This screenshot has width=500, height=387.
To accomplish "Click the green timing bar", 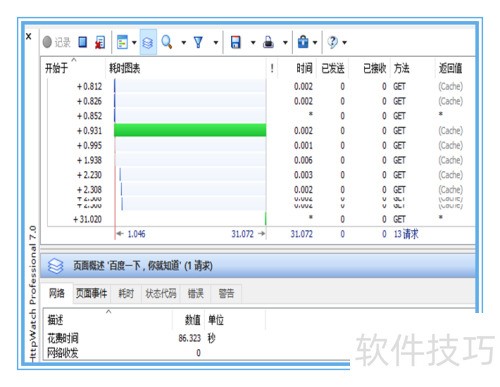I will [x=190, y=130].
